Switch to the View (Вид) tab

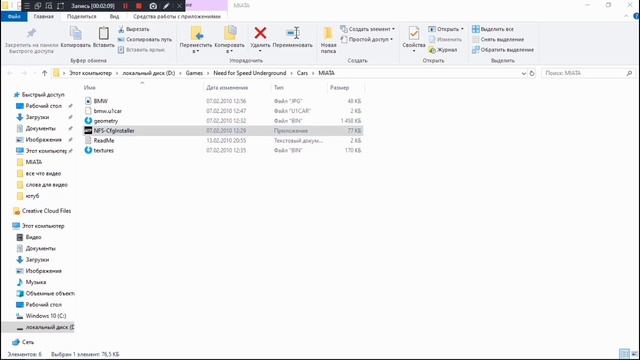pyautogui.click(x=114, y=17)
